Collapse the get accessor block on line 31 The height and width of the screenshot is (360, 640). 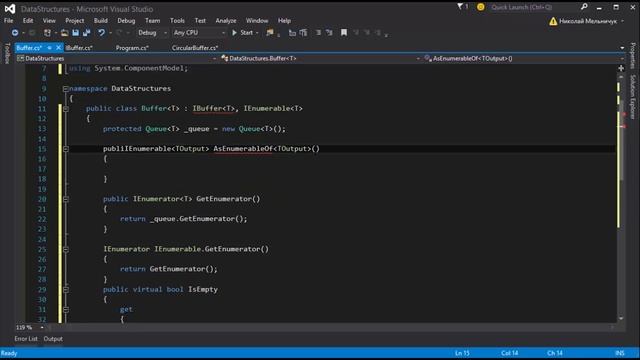click(66, 310)
